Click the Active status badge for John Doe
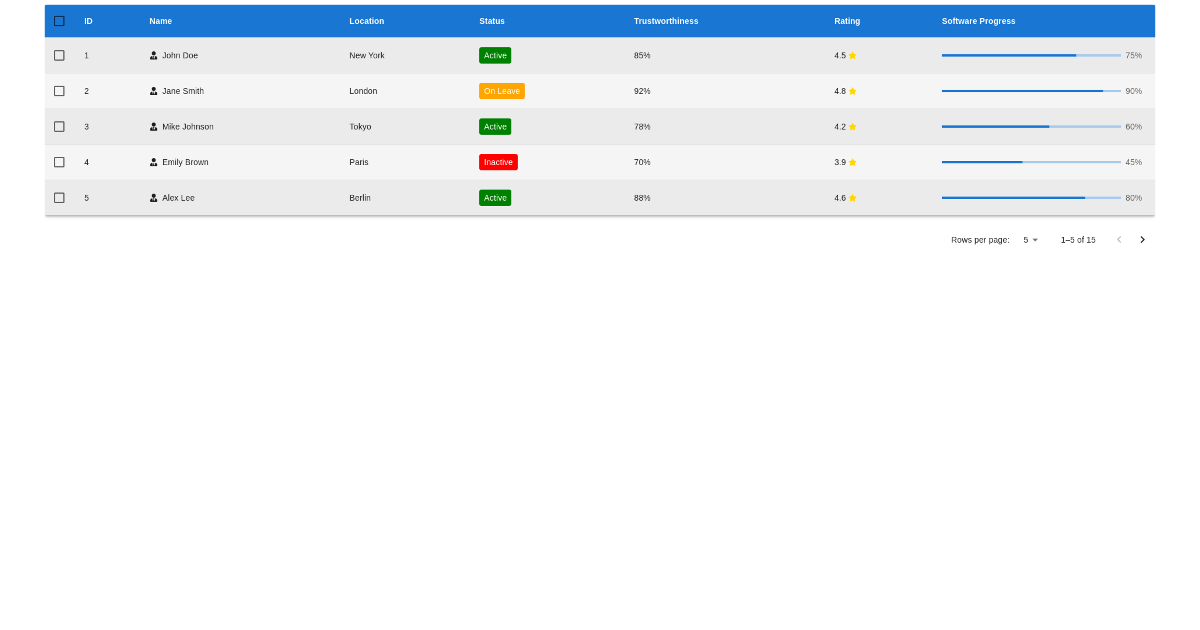Screen dimensions: 1200x630 click(x=495, y=55)
